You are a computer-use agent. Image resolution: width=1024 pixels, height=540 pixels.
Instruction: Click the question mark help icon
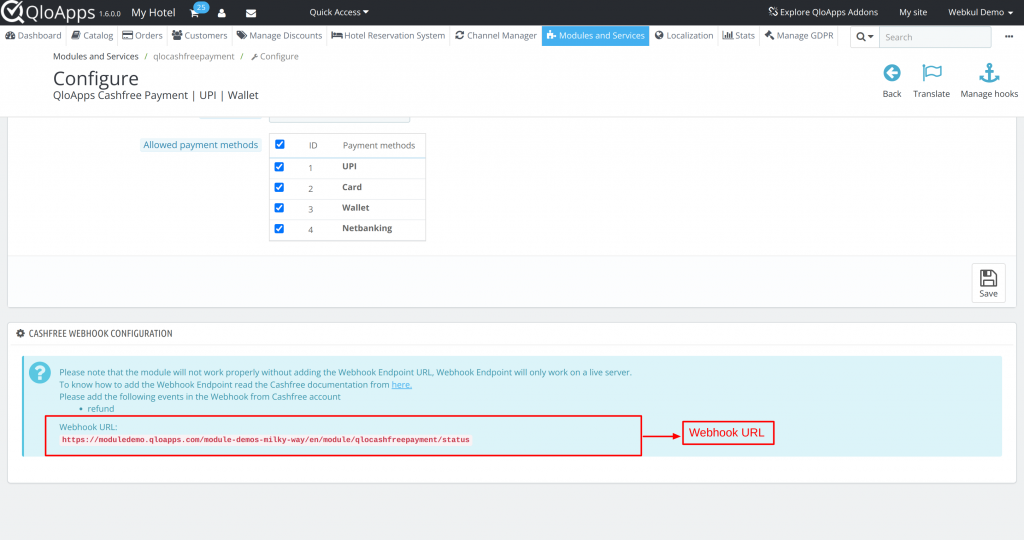click(40, 372)
